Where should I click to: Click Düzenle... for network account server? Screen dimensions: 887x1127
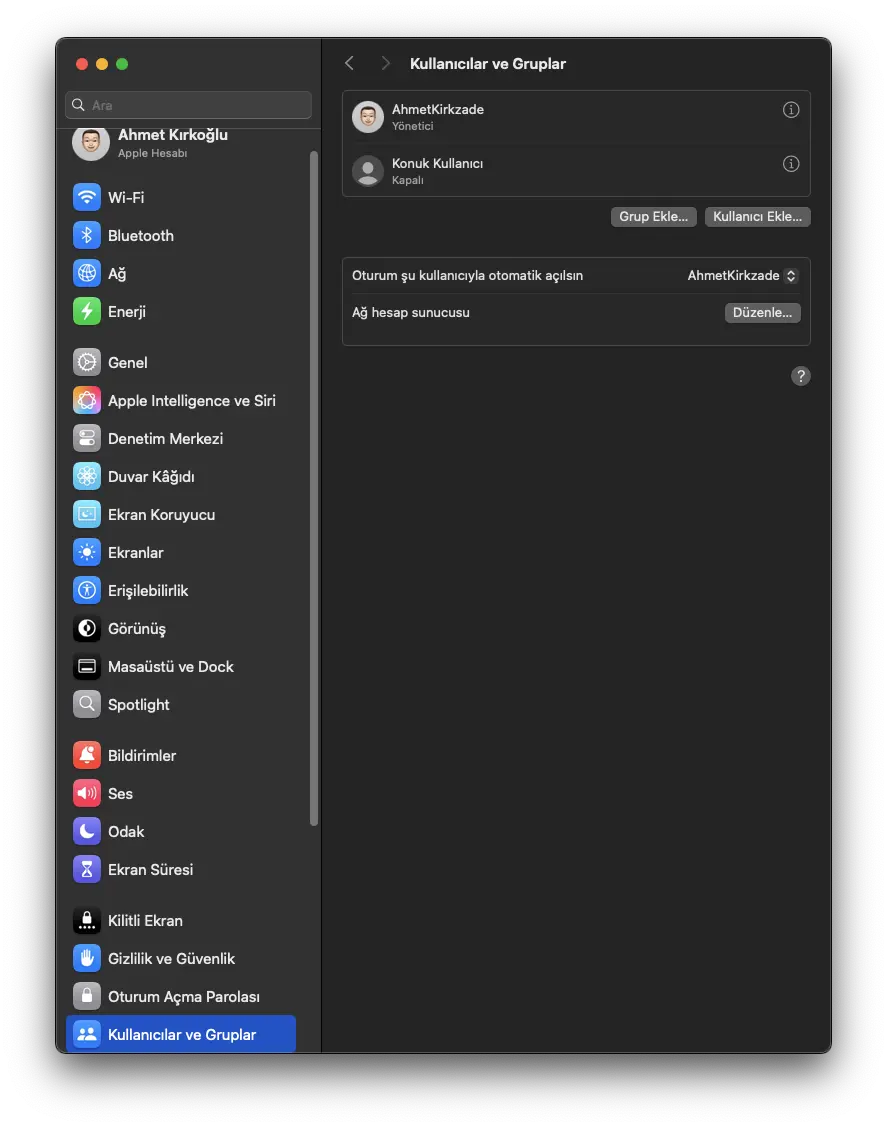763,313
